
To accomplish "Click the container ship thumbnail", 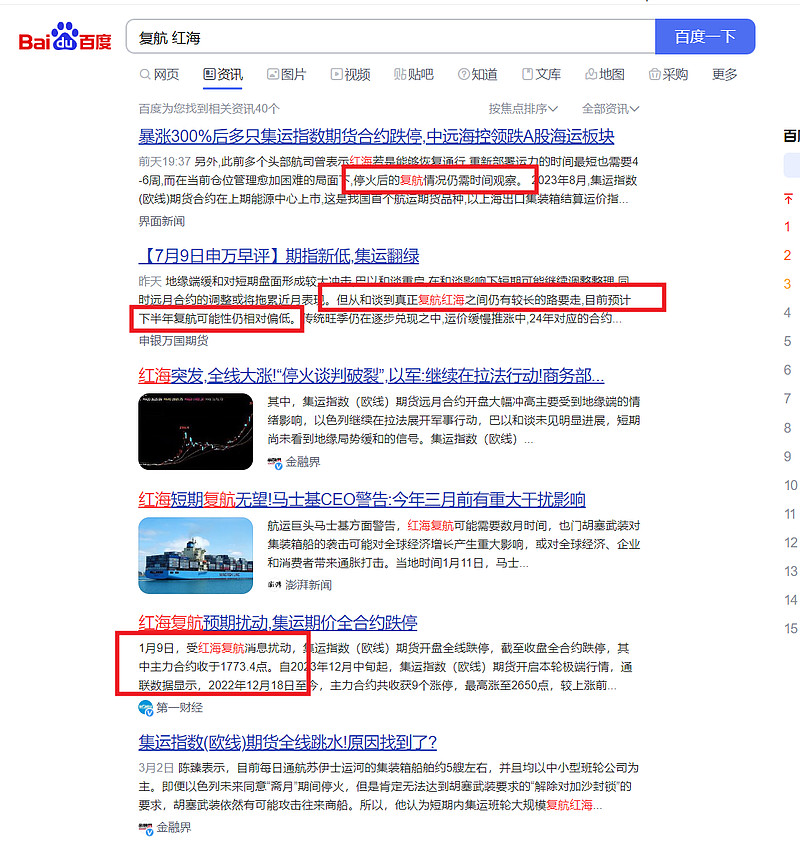I will click(195, 555).
